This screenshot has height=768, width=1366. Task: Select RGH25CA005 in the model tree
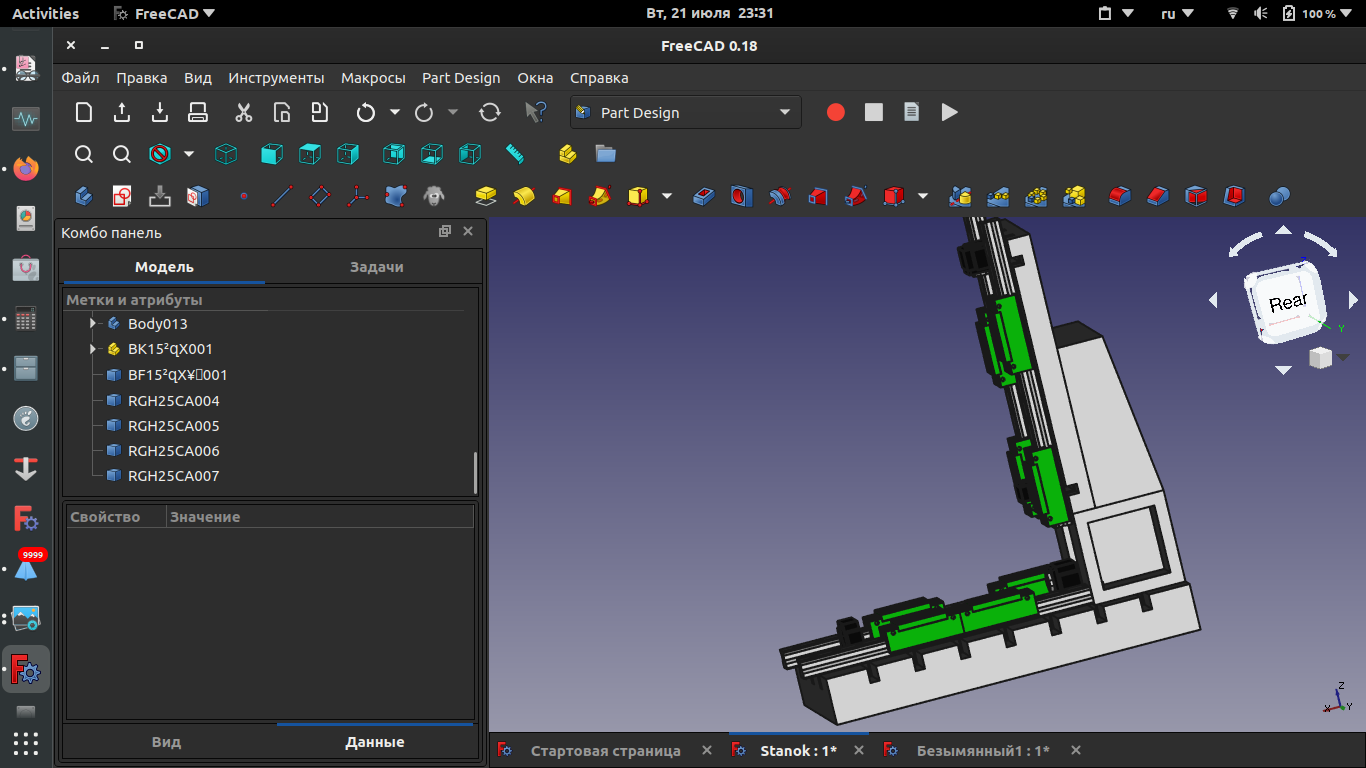(x=173, y=426)
